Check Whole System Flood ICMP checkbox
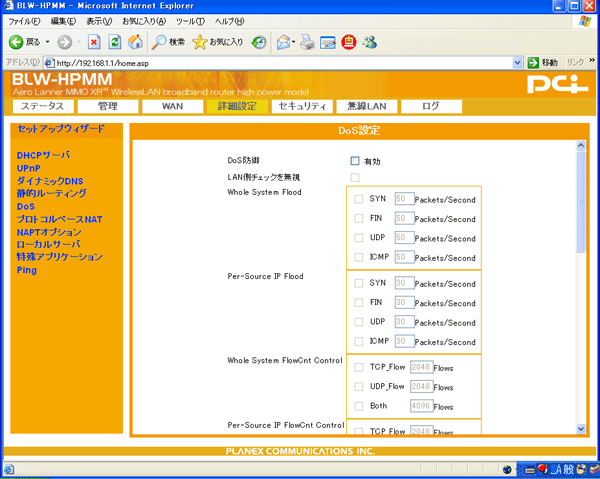This screenshot has width=600, height=479. tap(359, 257)
